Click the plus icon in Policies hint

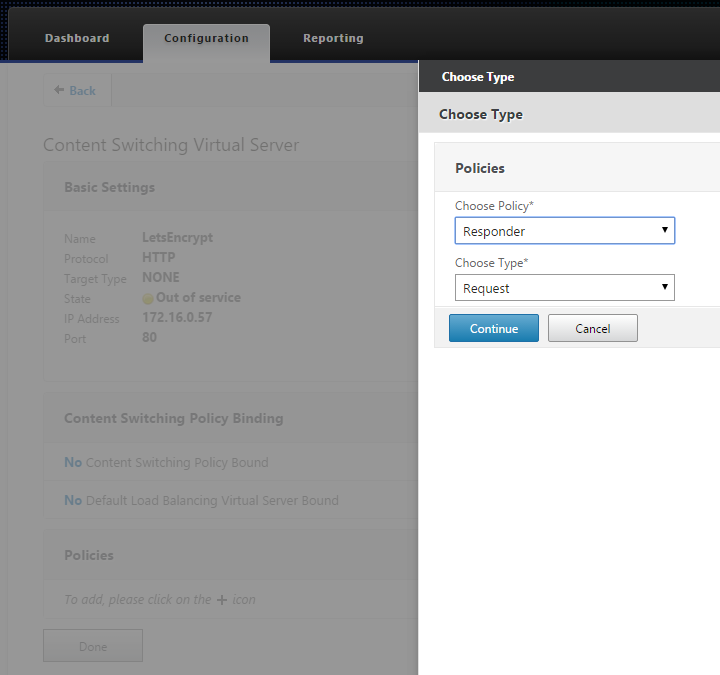click(221, 600)
